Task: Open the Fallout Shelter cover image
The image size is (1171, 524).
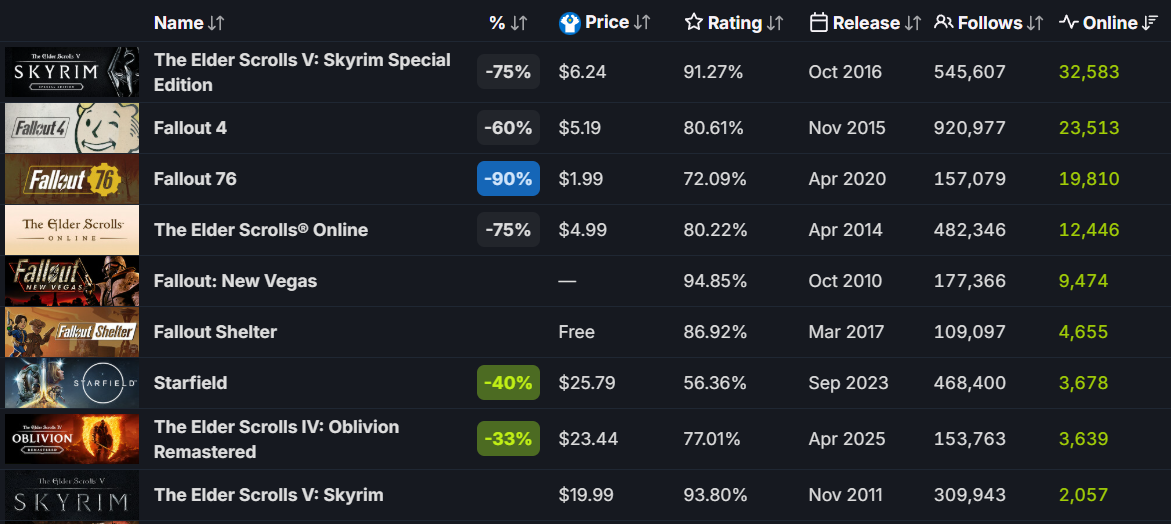Action: [72, 332]
